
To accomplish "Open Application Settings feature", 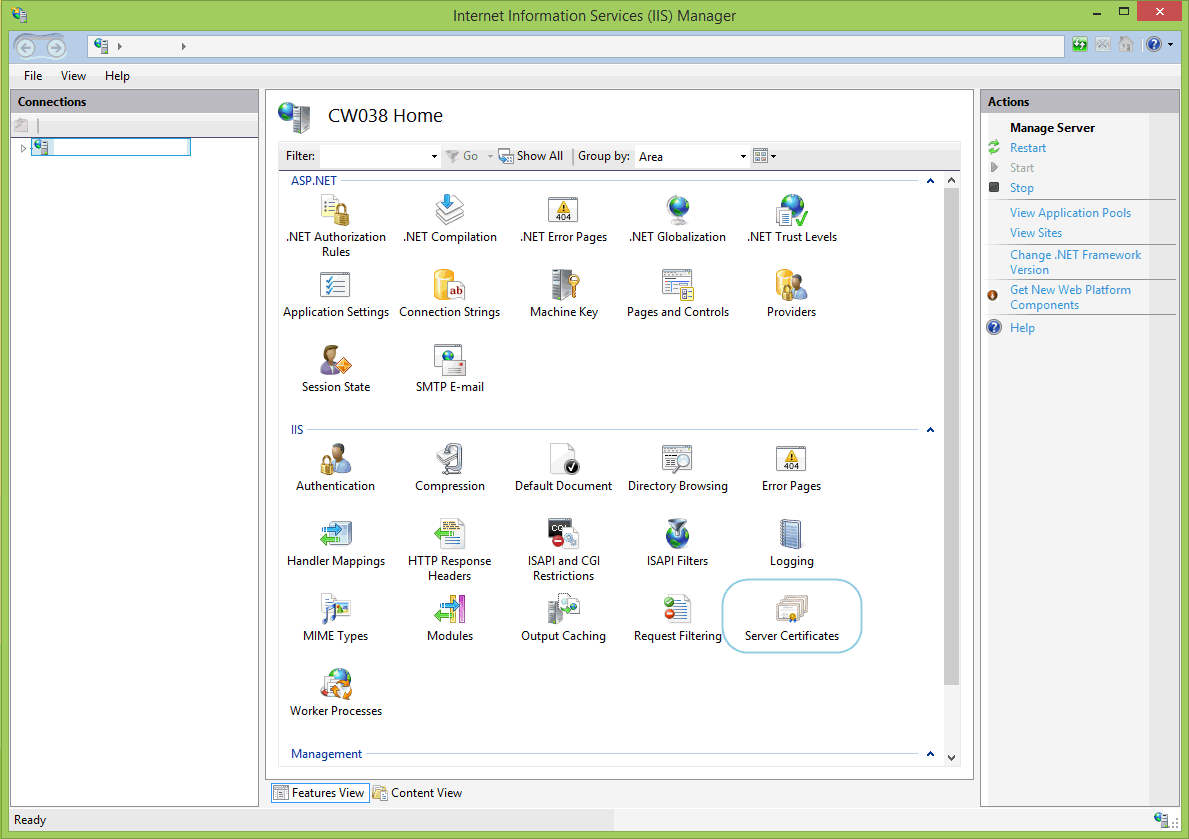I will pyautogui.click(x=335, y=294).
